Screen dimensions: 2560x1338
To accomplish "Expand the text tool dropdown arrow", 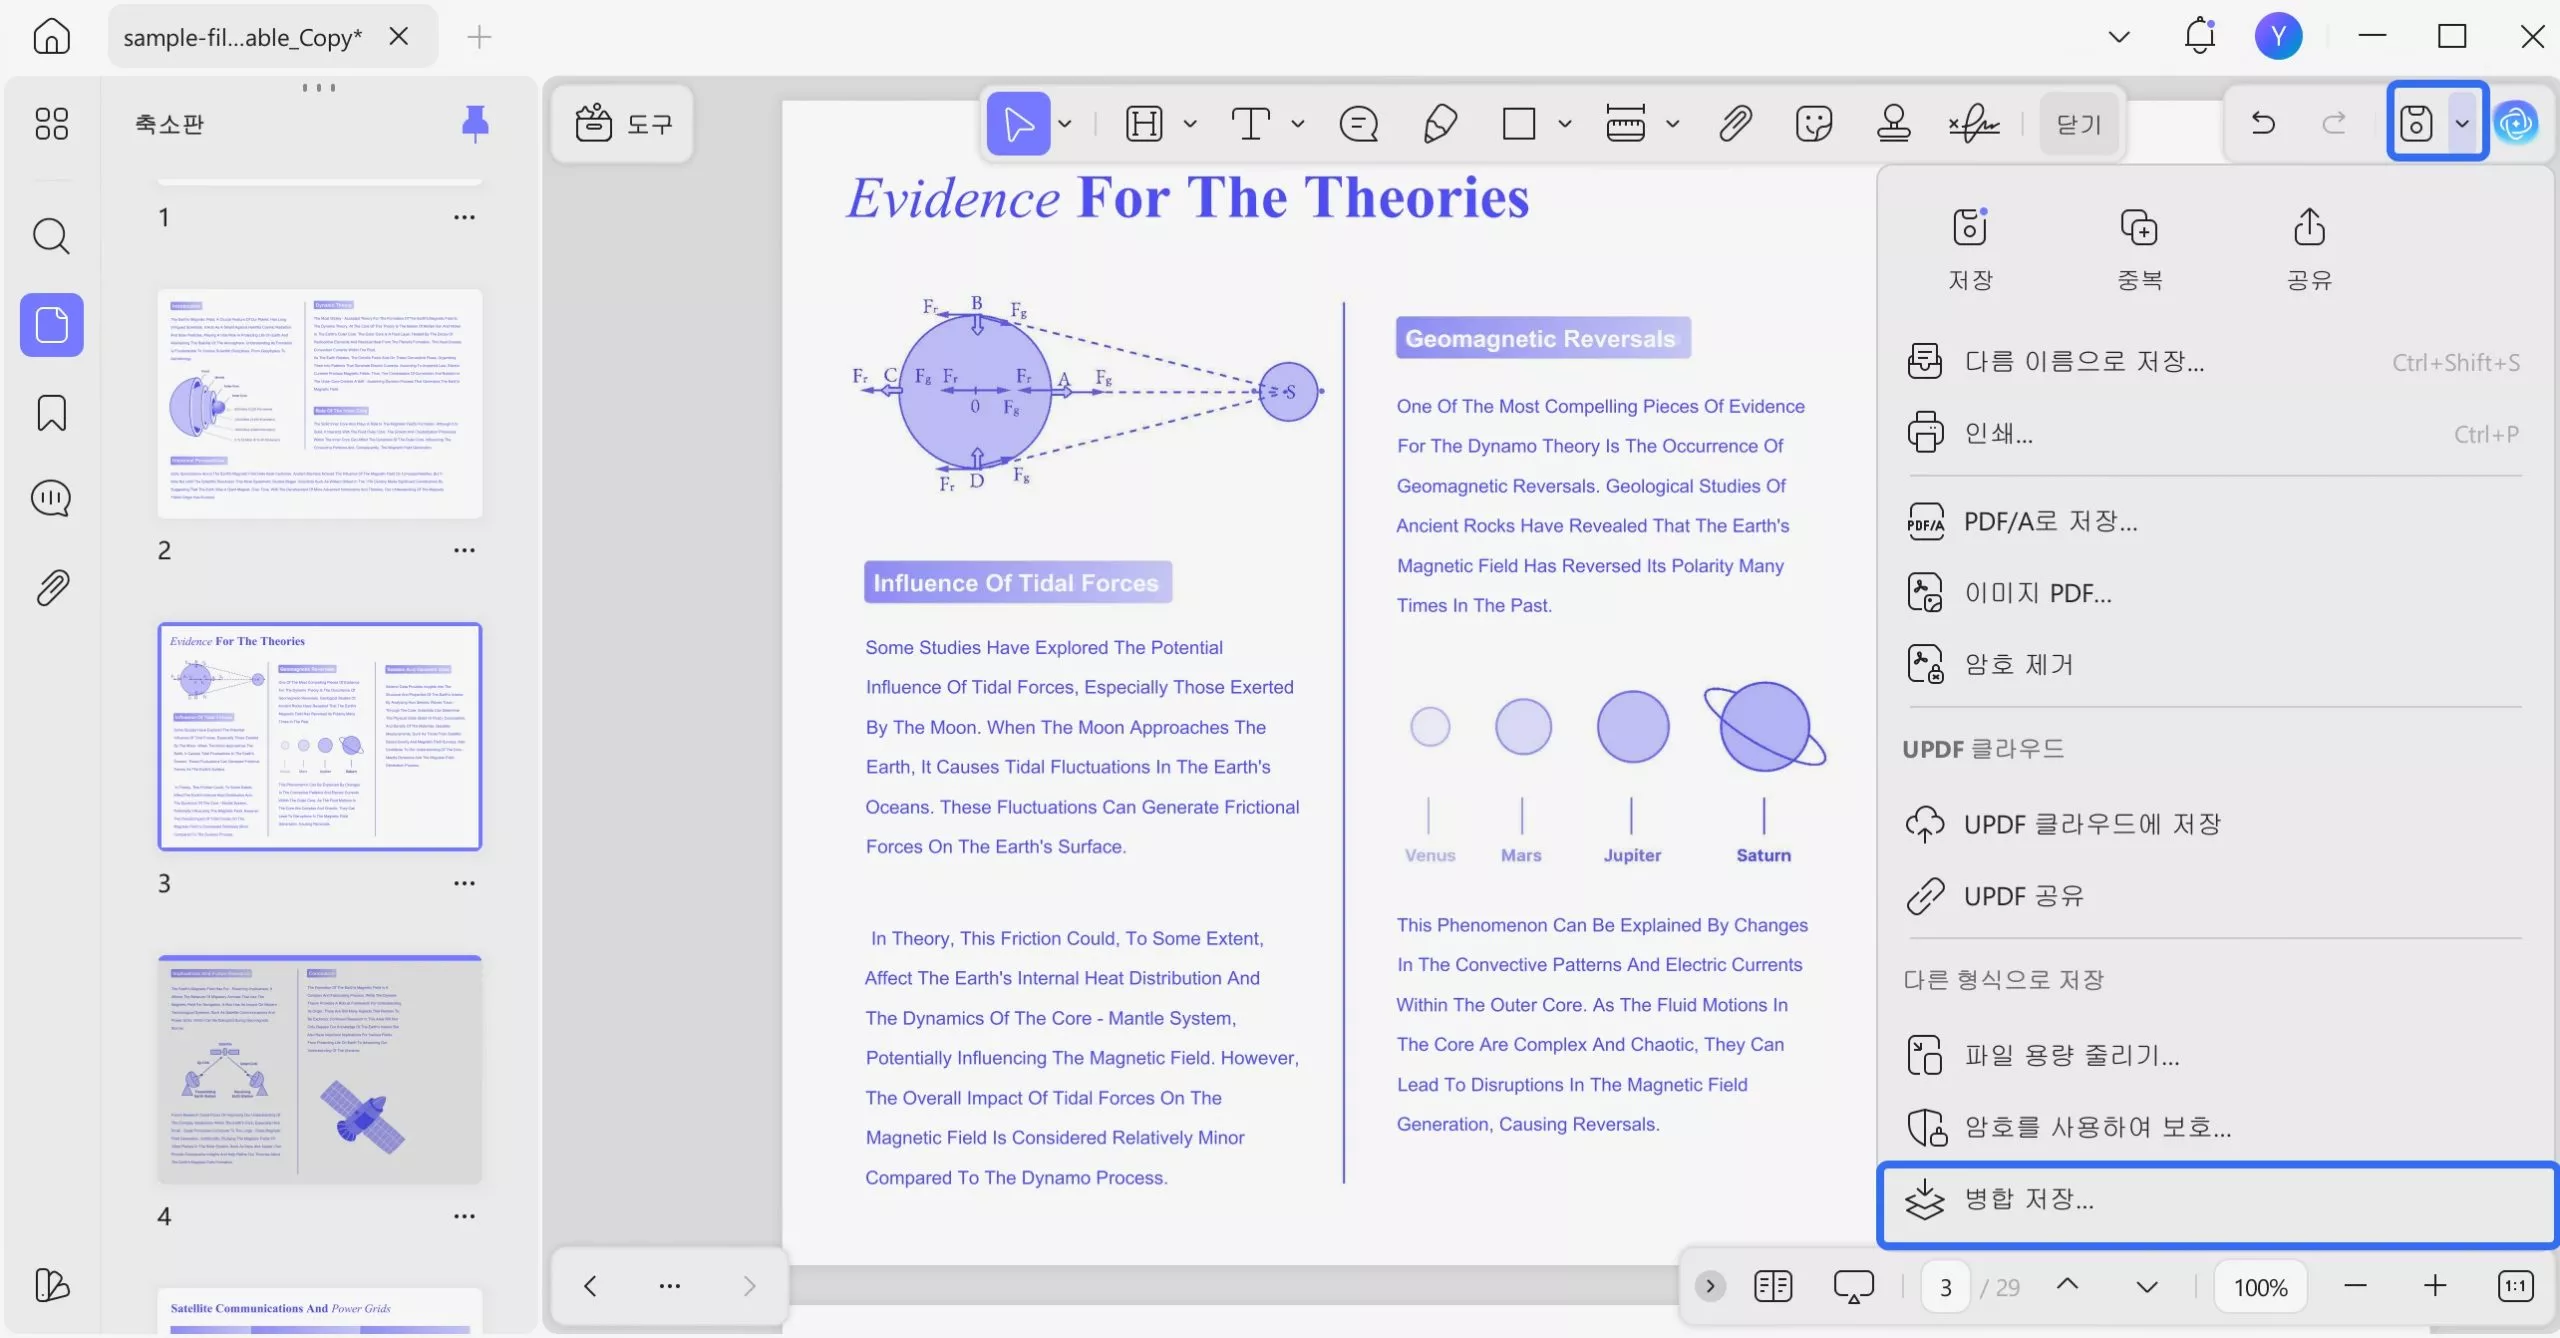I will (1298, 124).
